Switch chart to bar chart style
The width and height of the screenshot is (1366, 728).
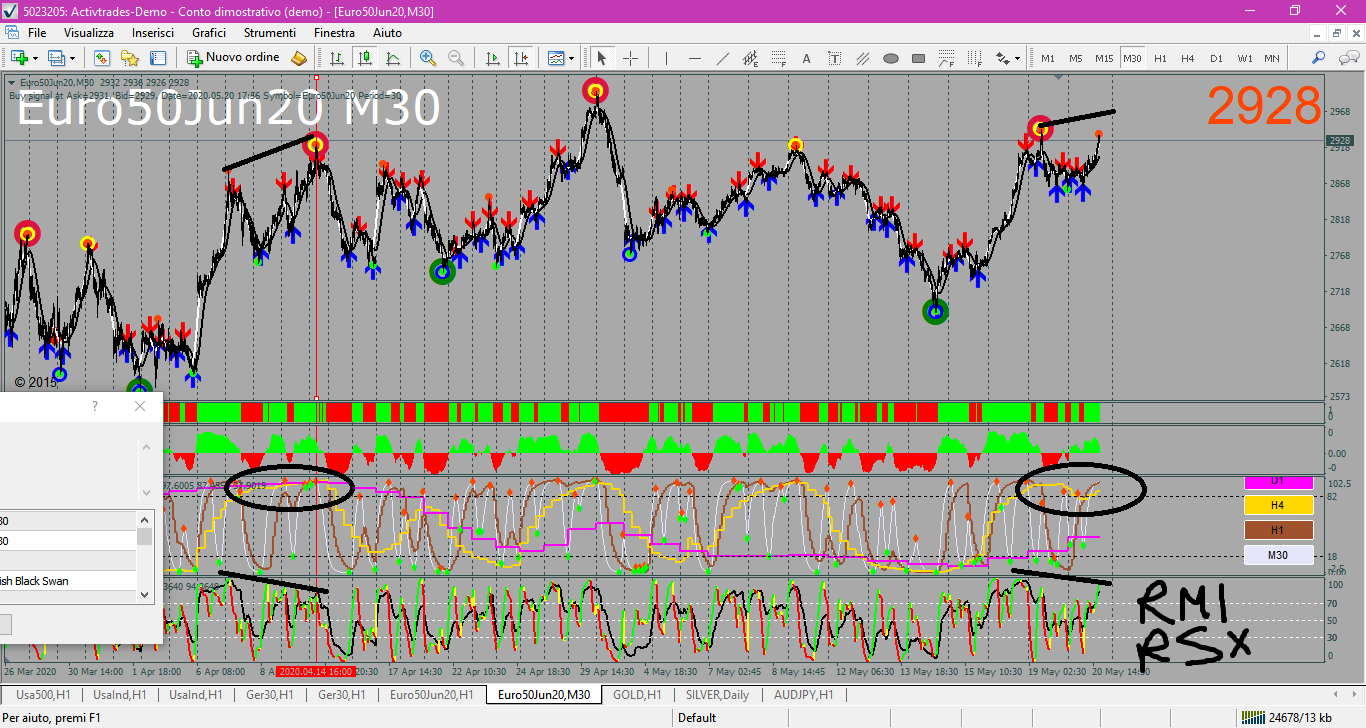337,58
